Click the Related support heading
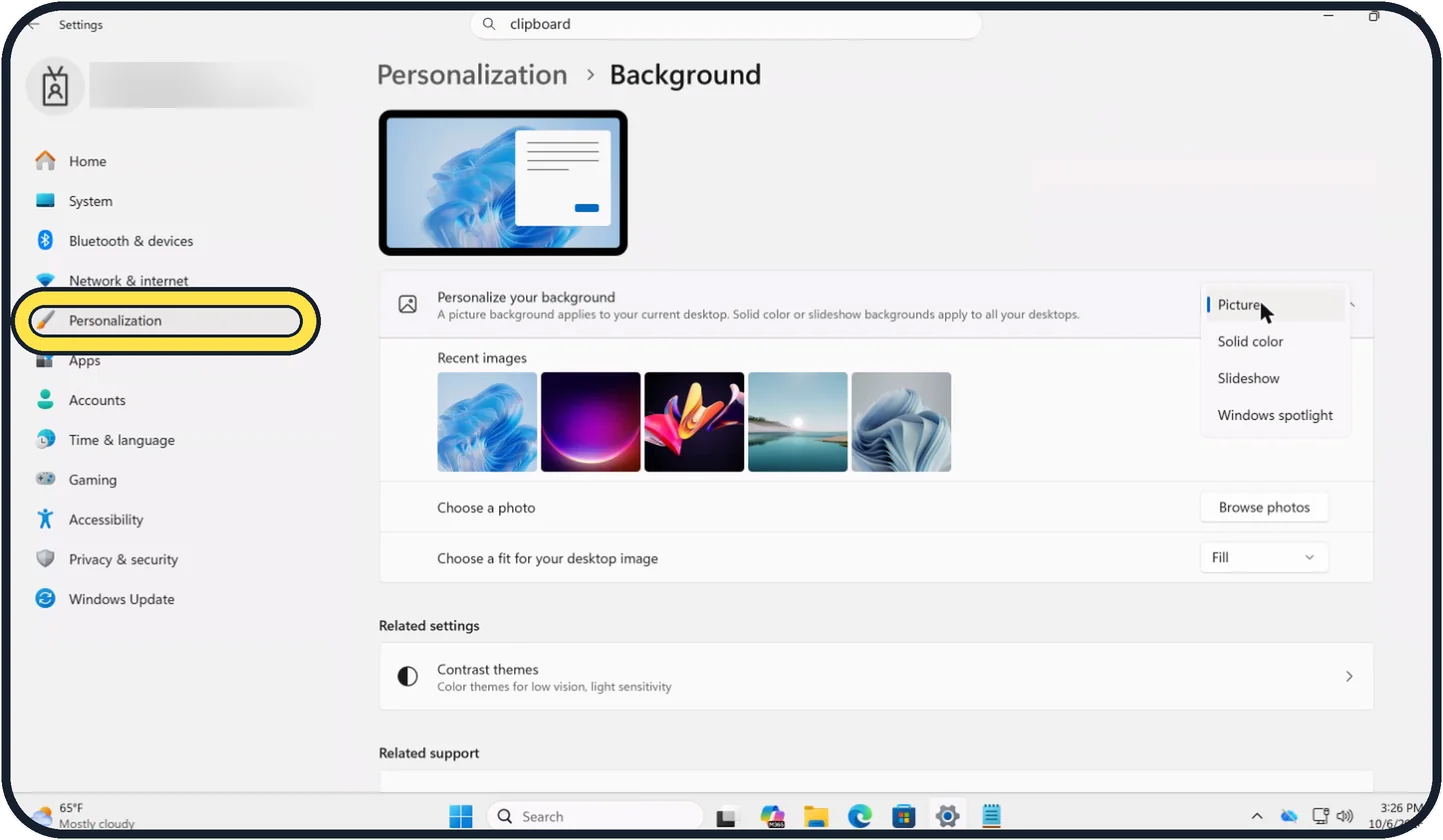The width and height of the screenshot is (1443, 840). 429,753
